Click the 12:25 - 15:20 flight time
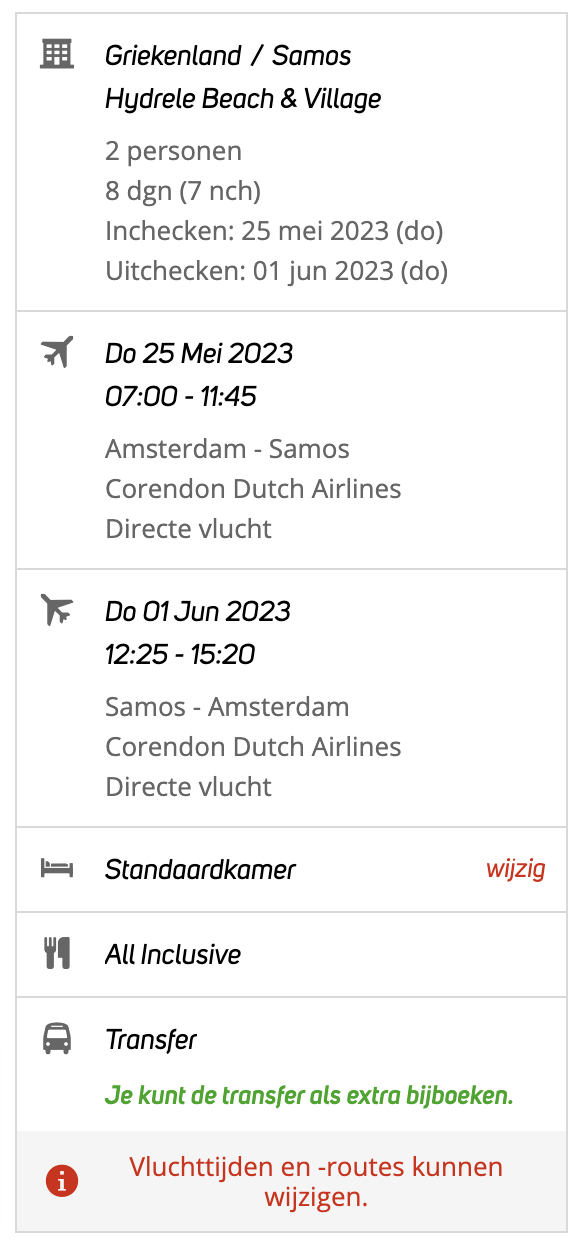Image resolution: width=578 pixels, height=1246 pixels. pyautogui.click(x=180, y=655)
